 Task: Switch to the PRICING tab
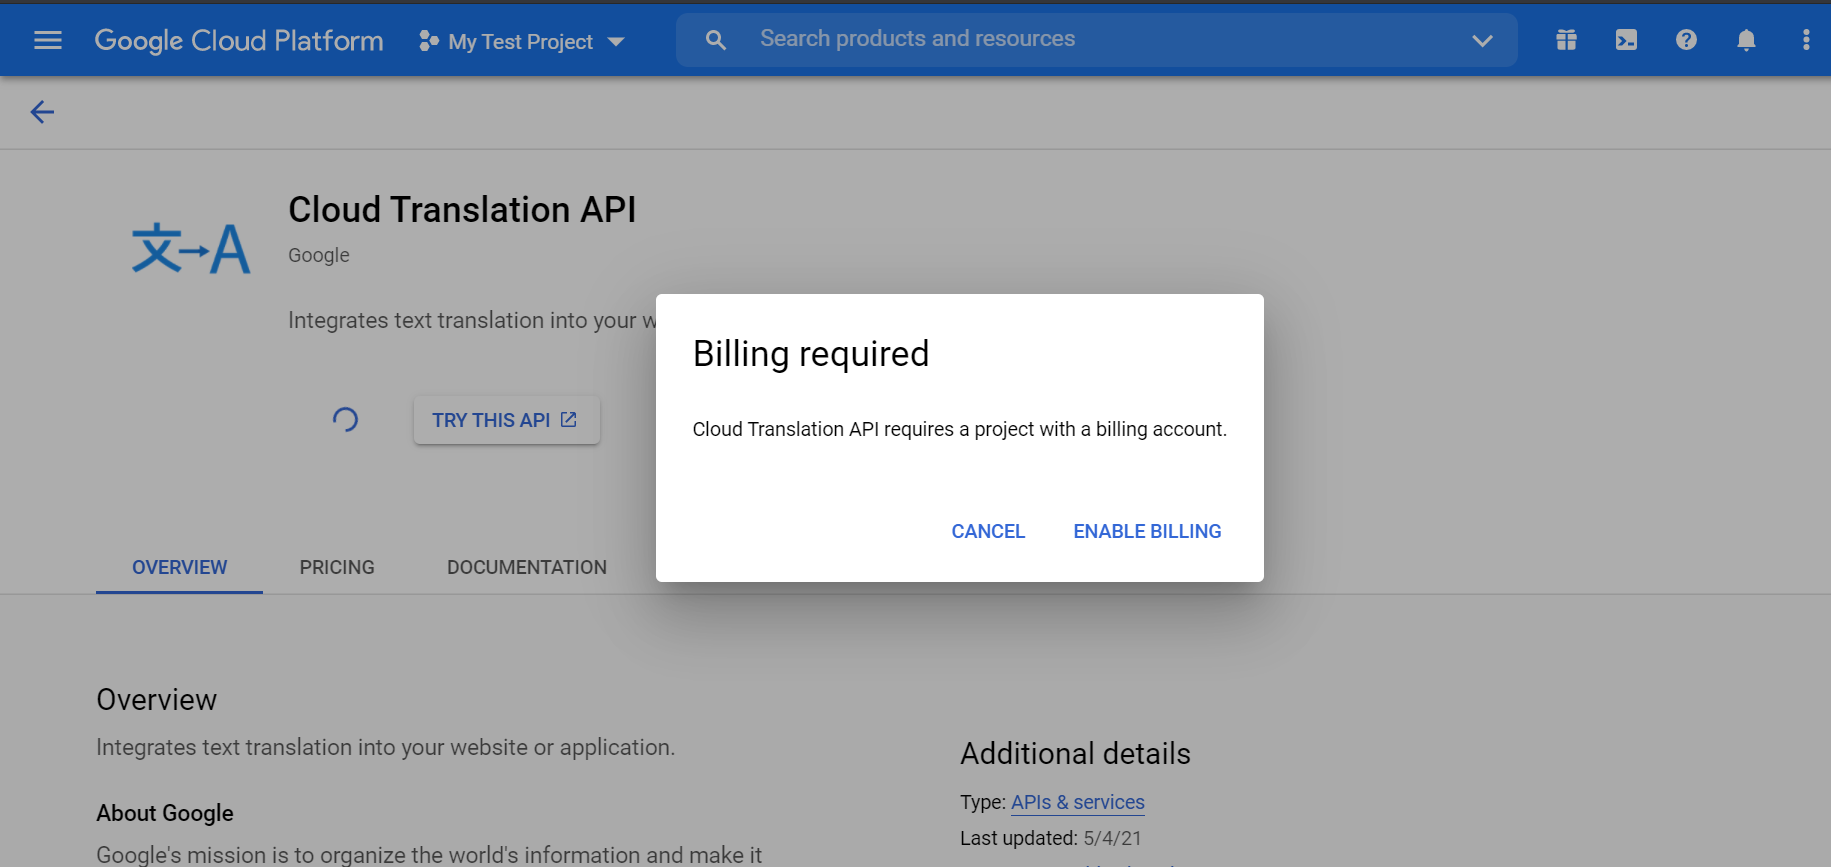click(x=337, y=567)
